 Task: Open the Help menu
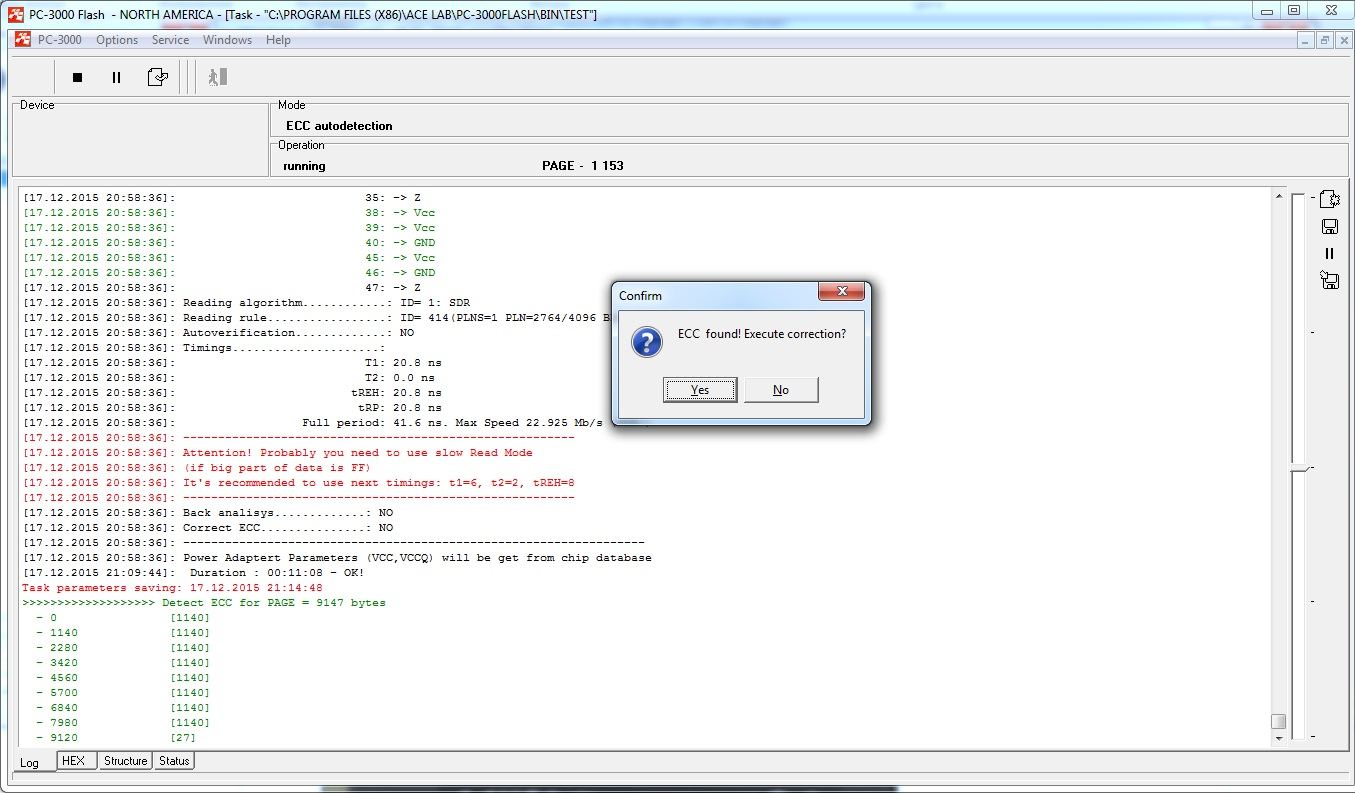pyautogui.click(x=278, y=40)
